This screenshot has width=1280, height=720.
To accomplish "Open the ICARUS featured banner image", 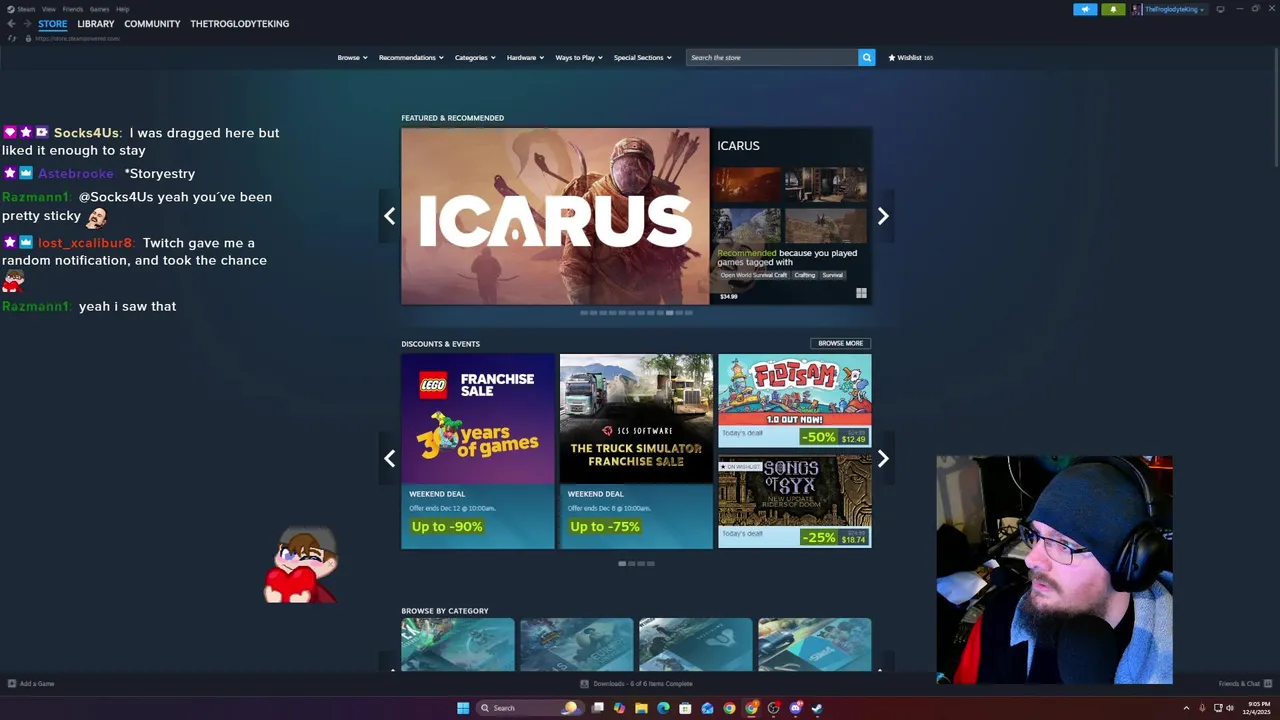I will point(555,216).
